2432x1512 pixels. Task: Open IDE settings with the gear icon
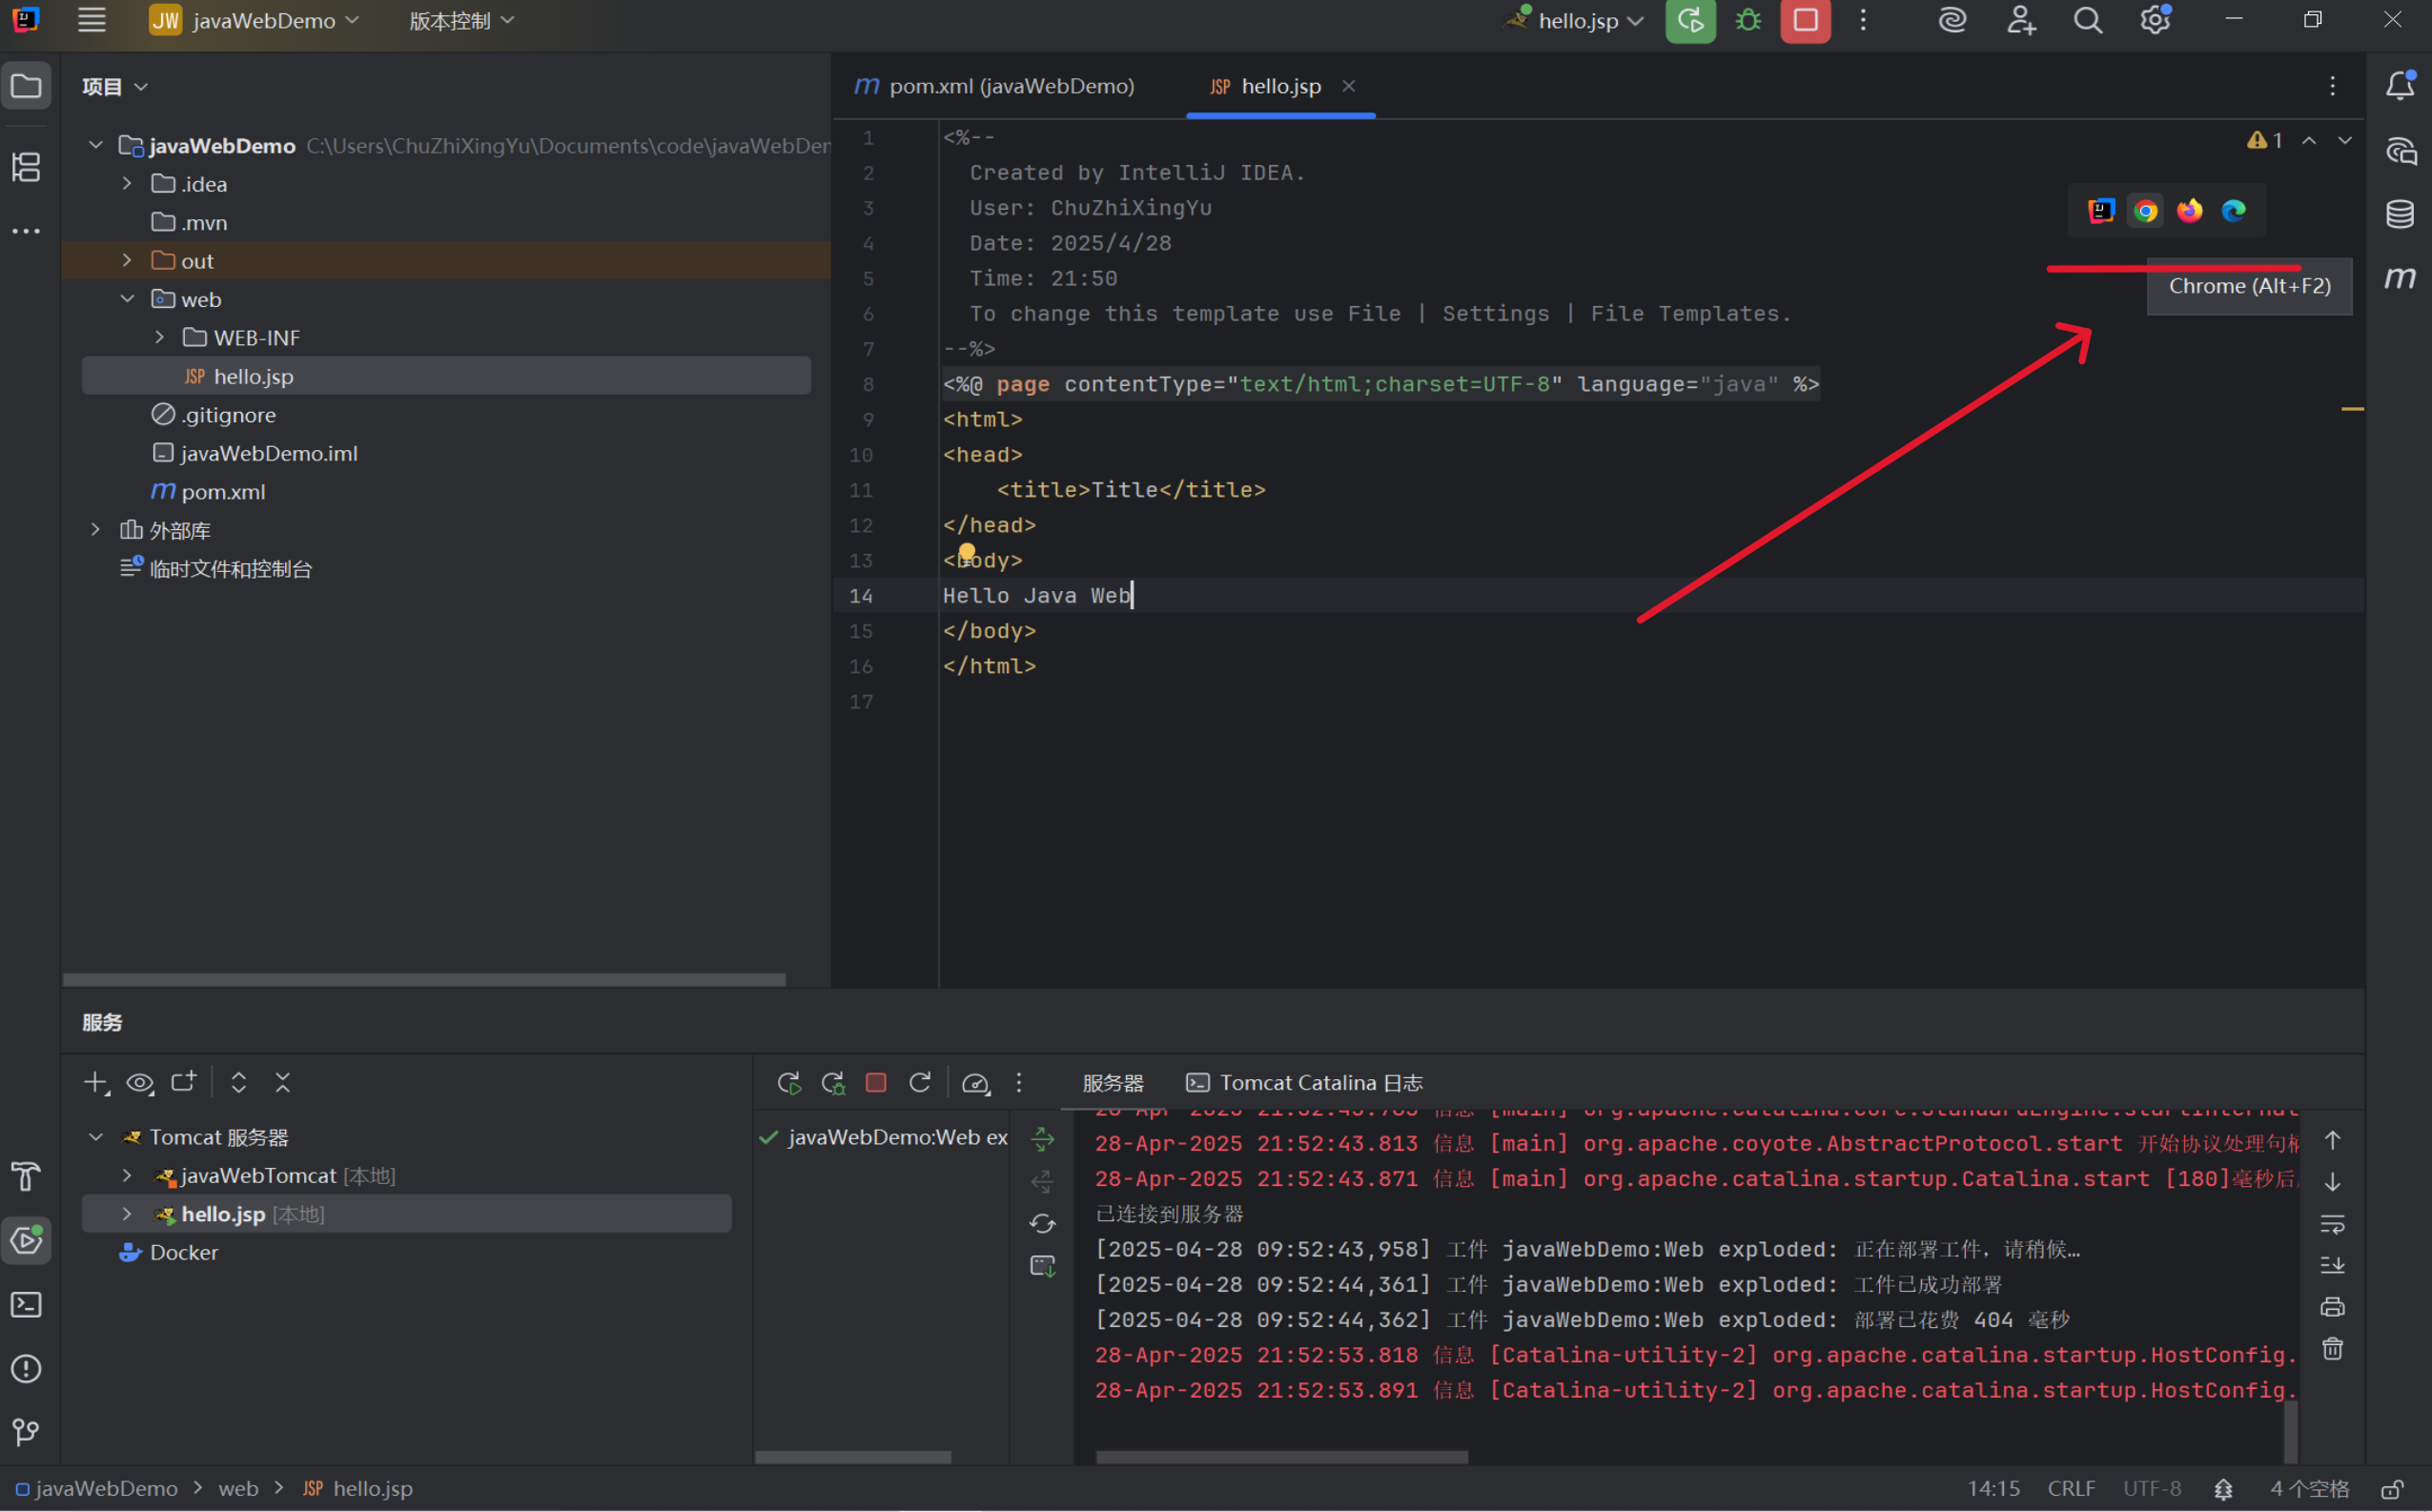(2155, 19)
